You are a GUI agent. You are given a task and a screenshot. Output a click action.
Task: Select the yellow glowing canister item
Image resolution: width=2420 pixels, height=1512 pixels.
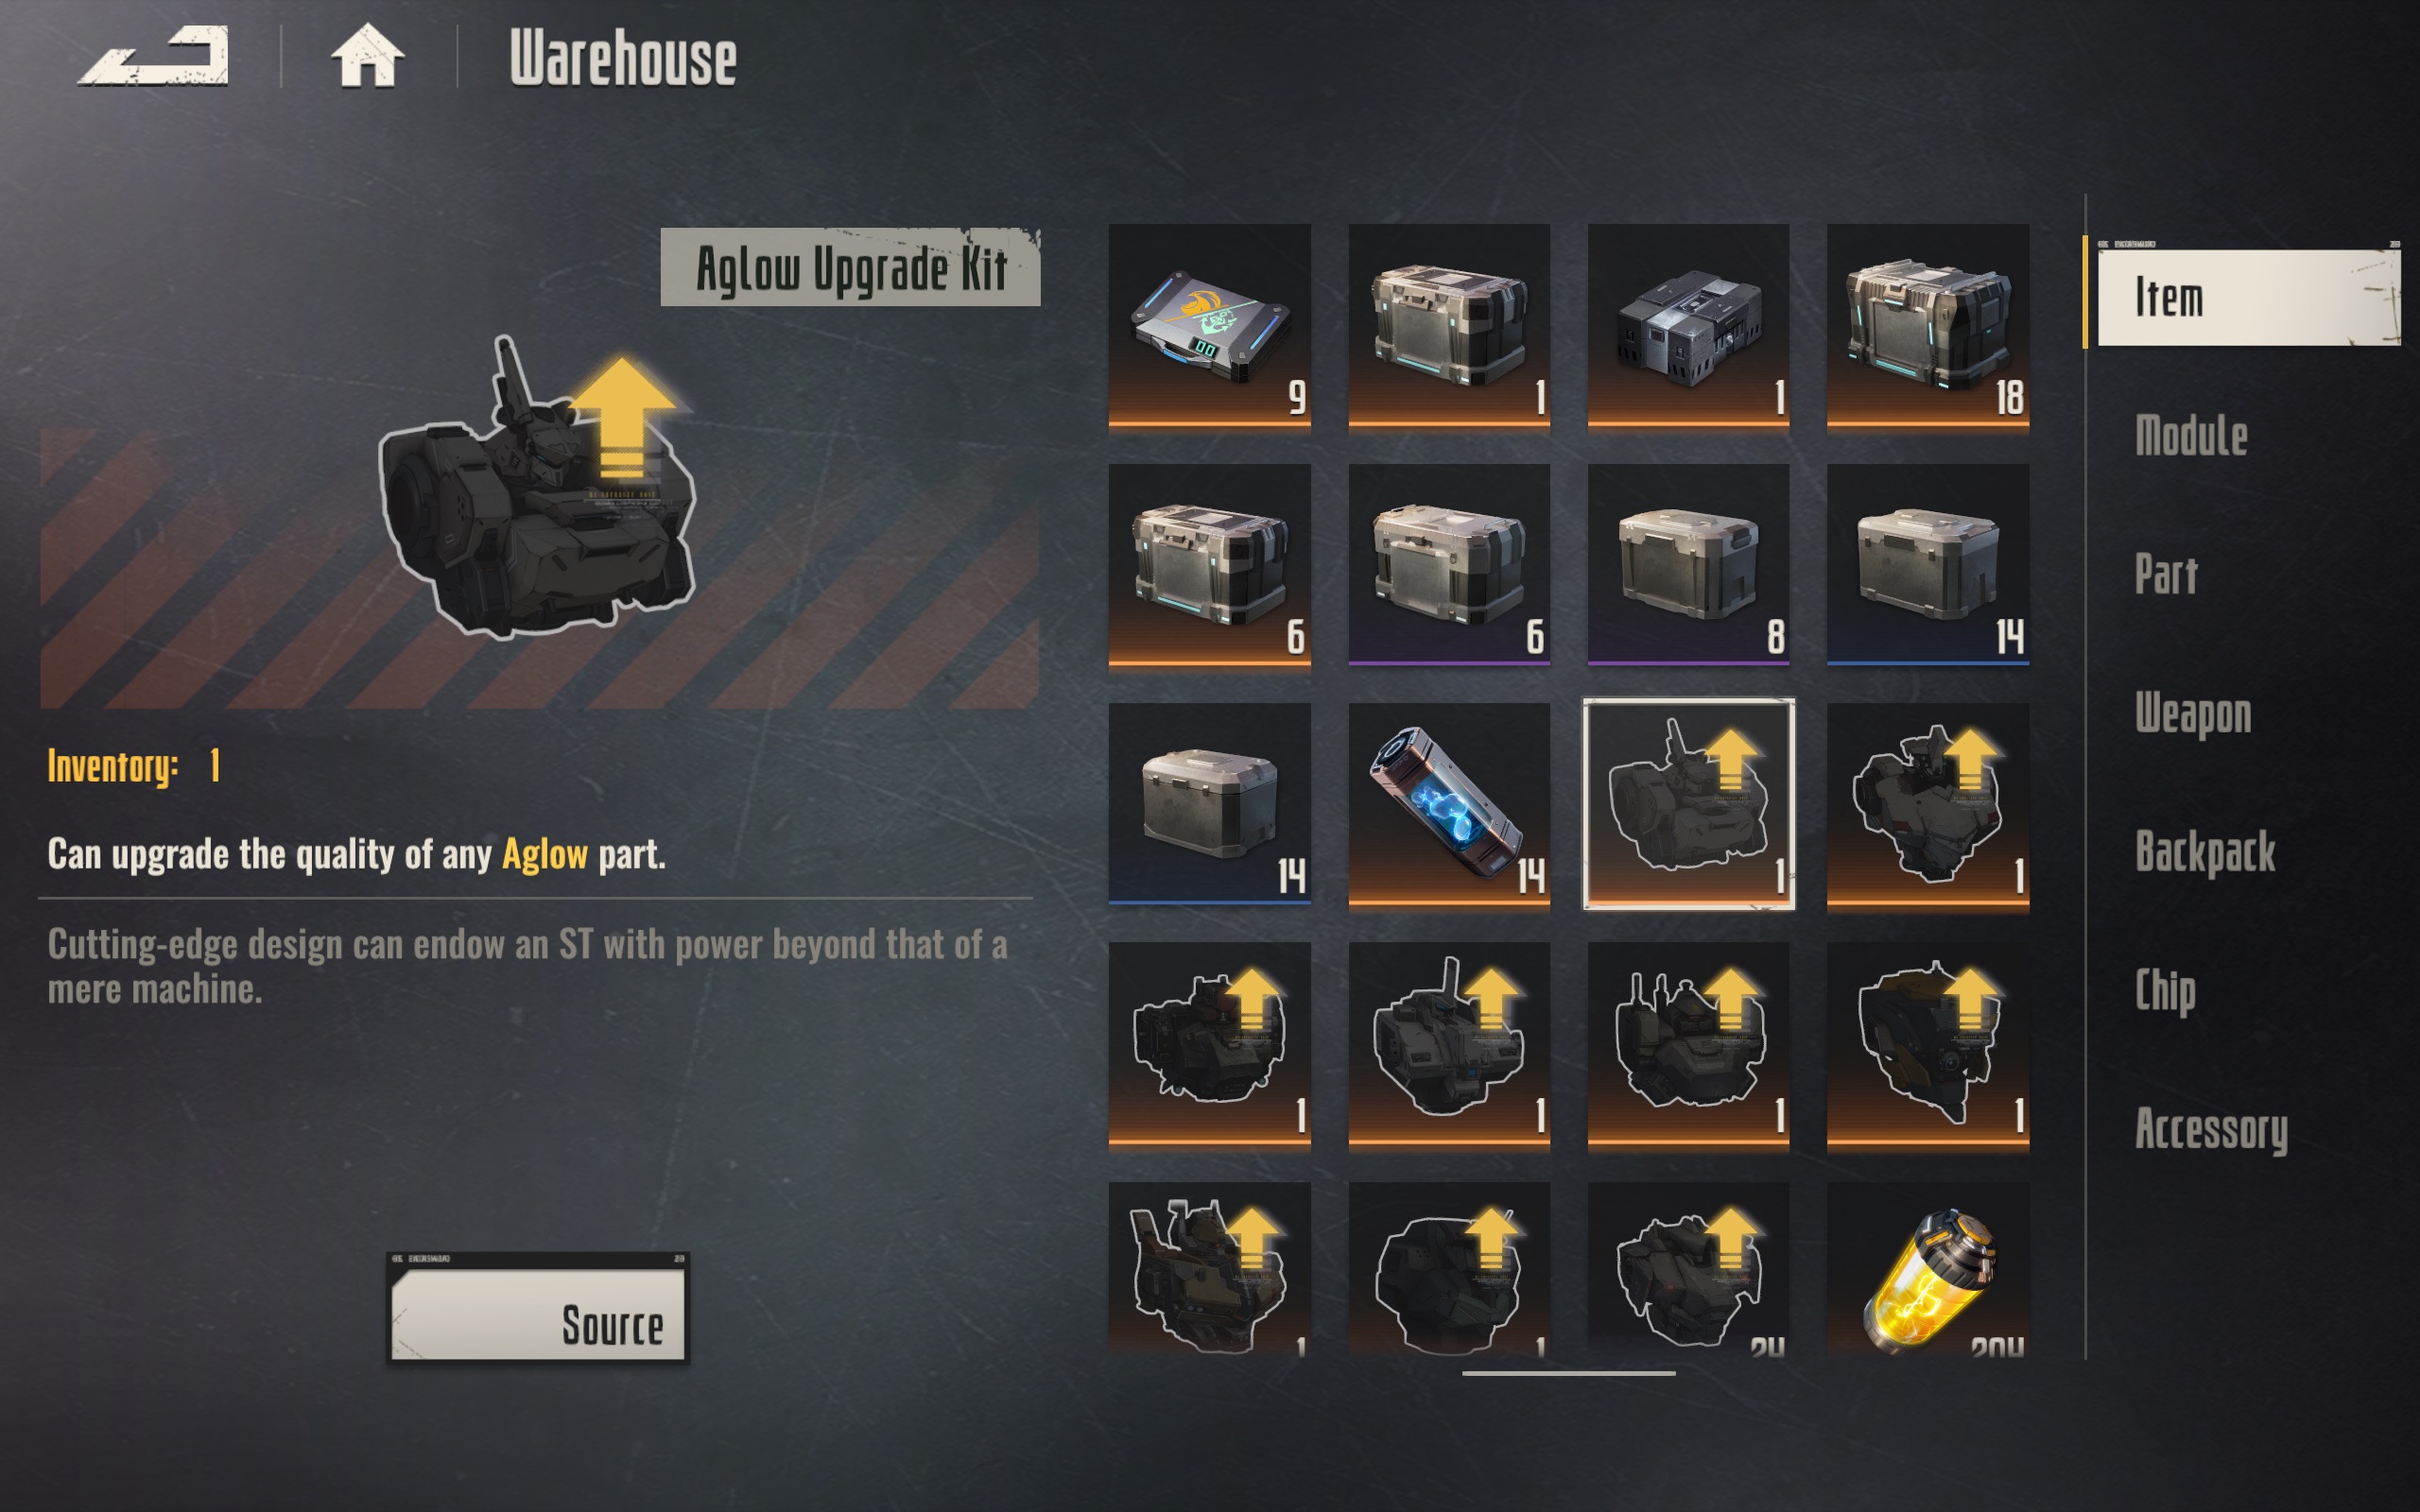tap(1928, 1269)
